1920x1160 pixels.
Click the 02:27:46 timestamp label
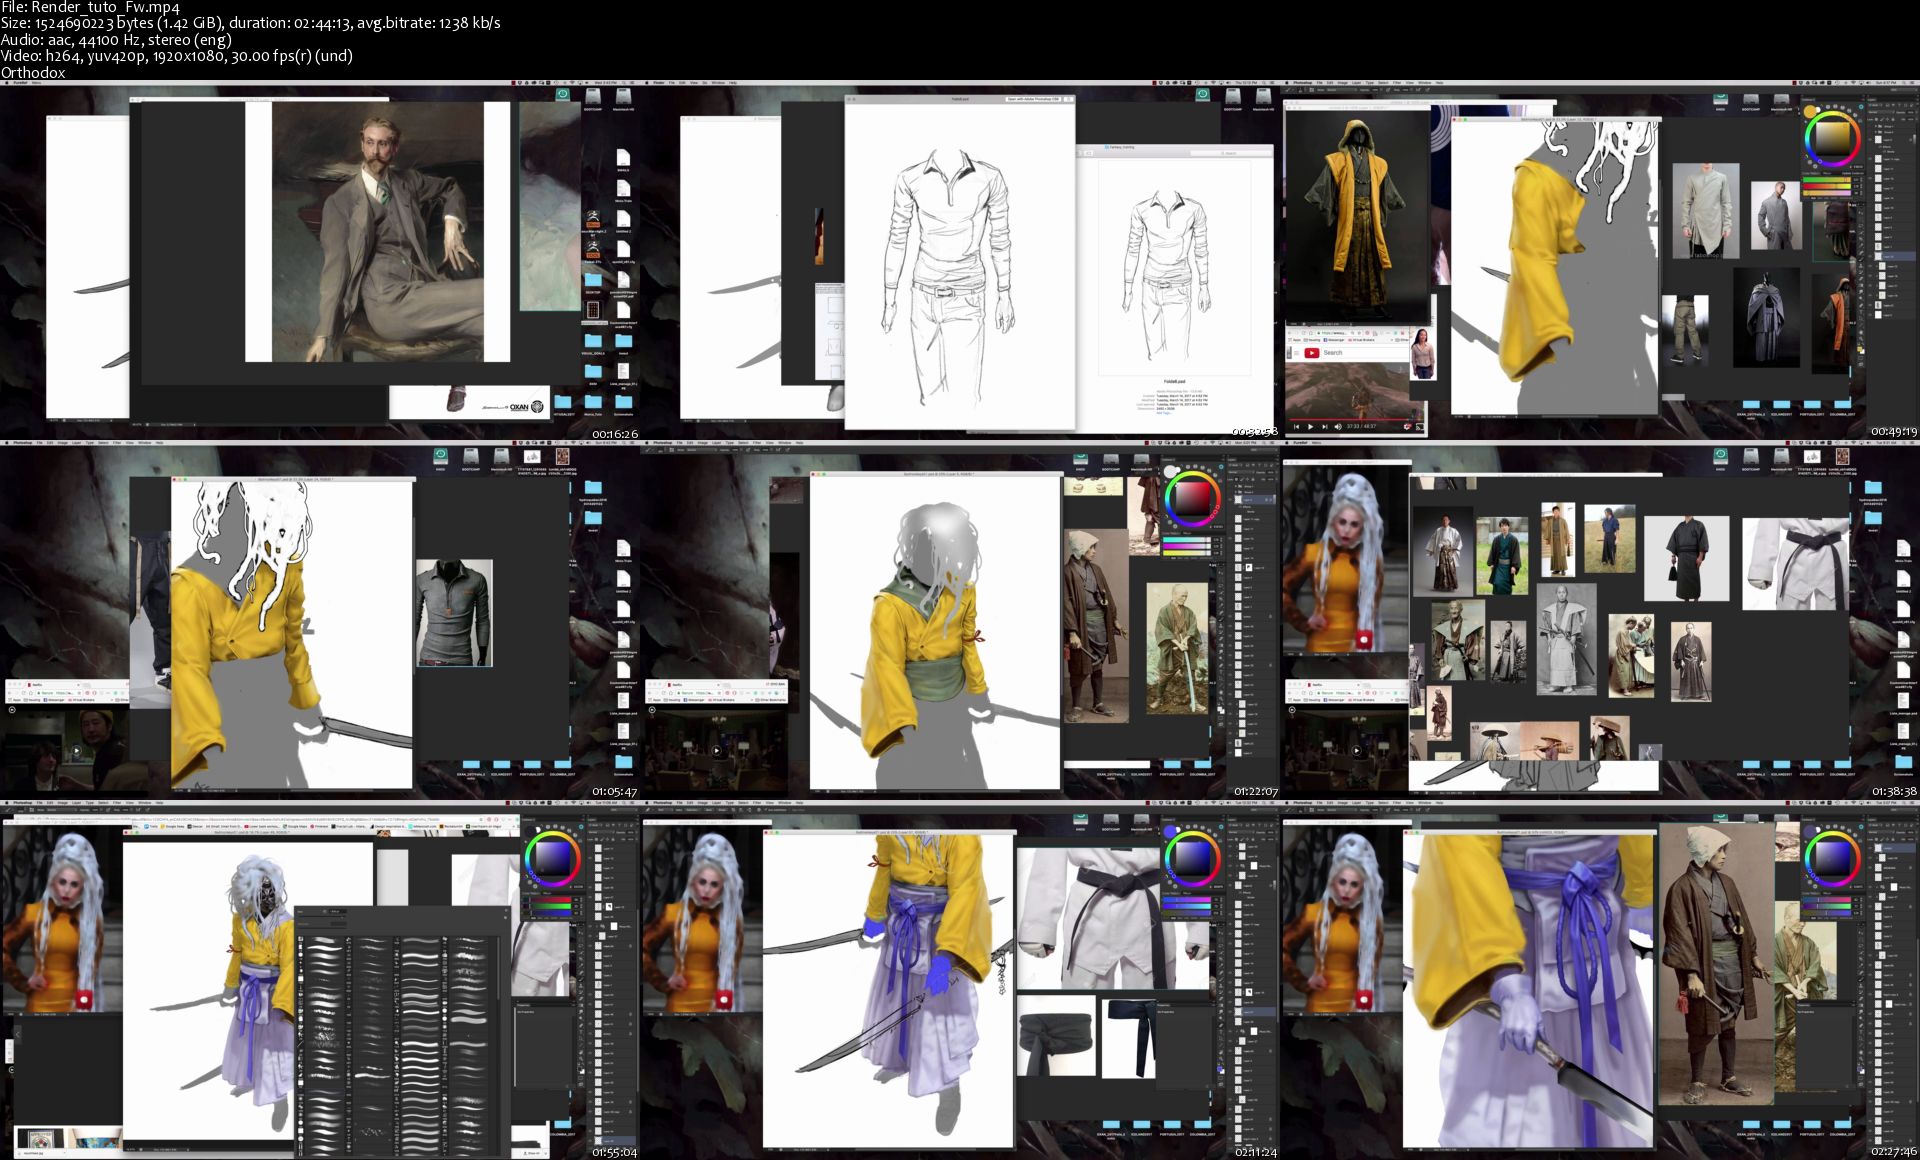[1895, 1152]
